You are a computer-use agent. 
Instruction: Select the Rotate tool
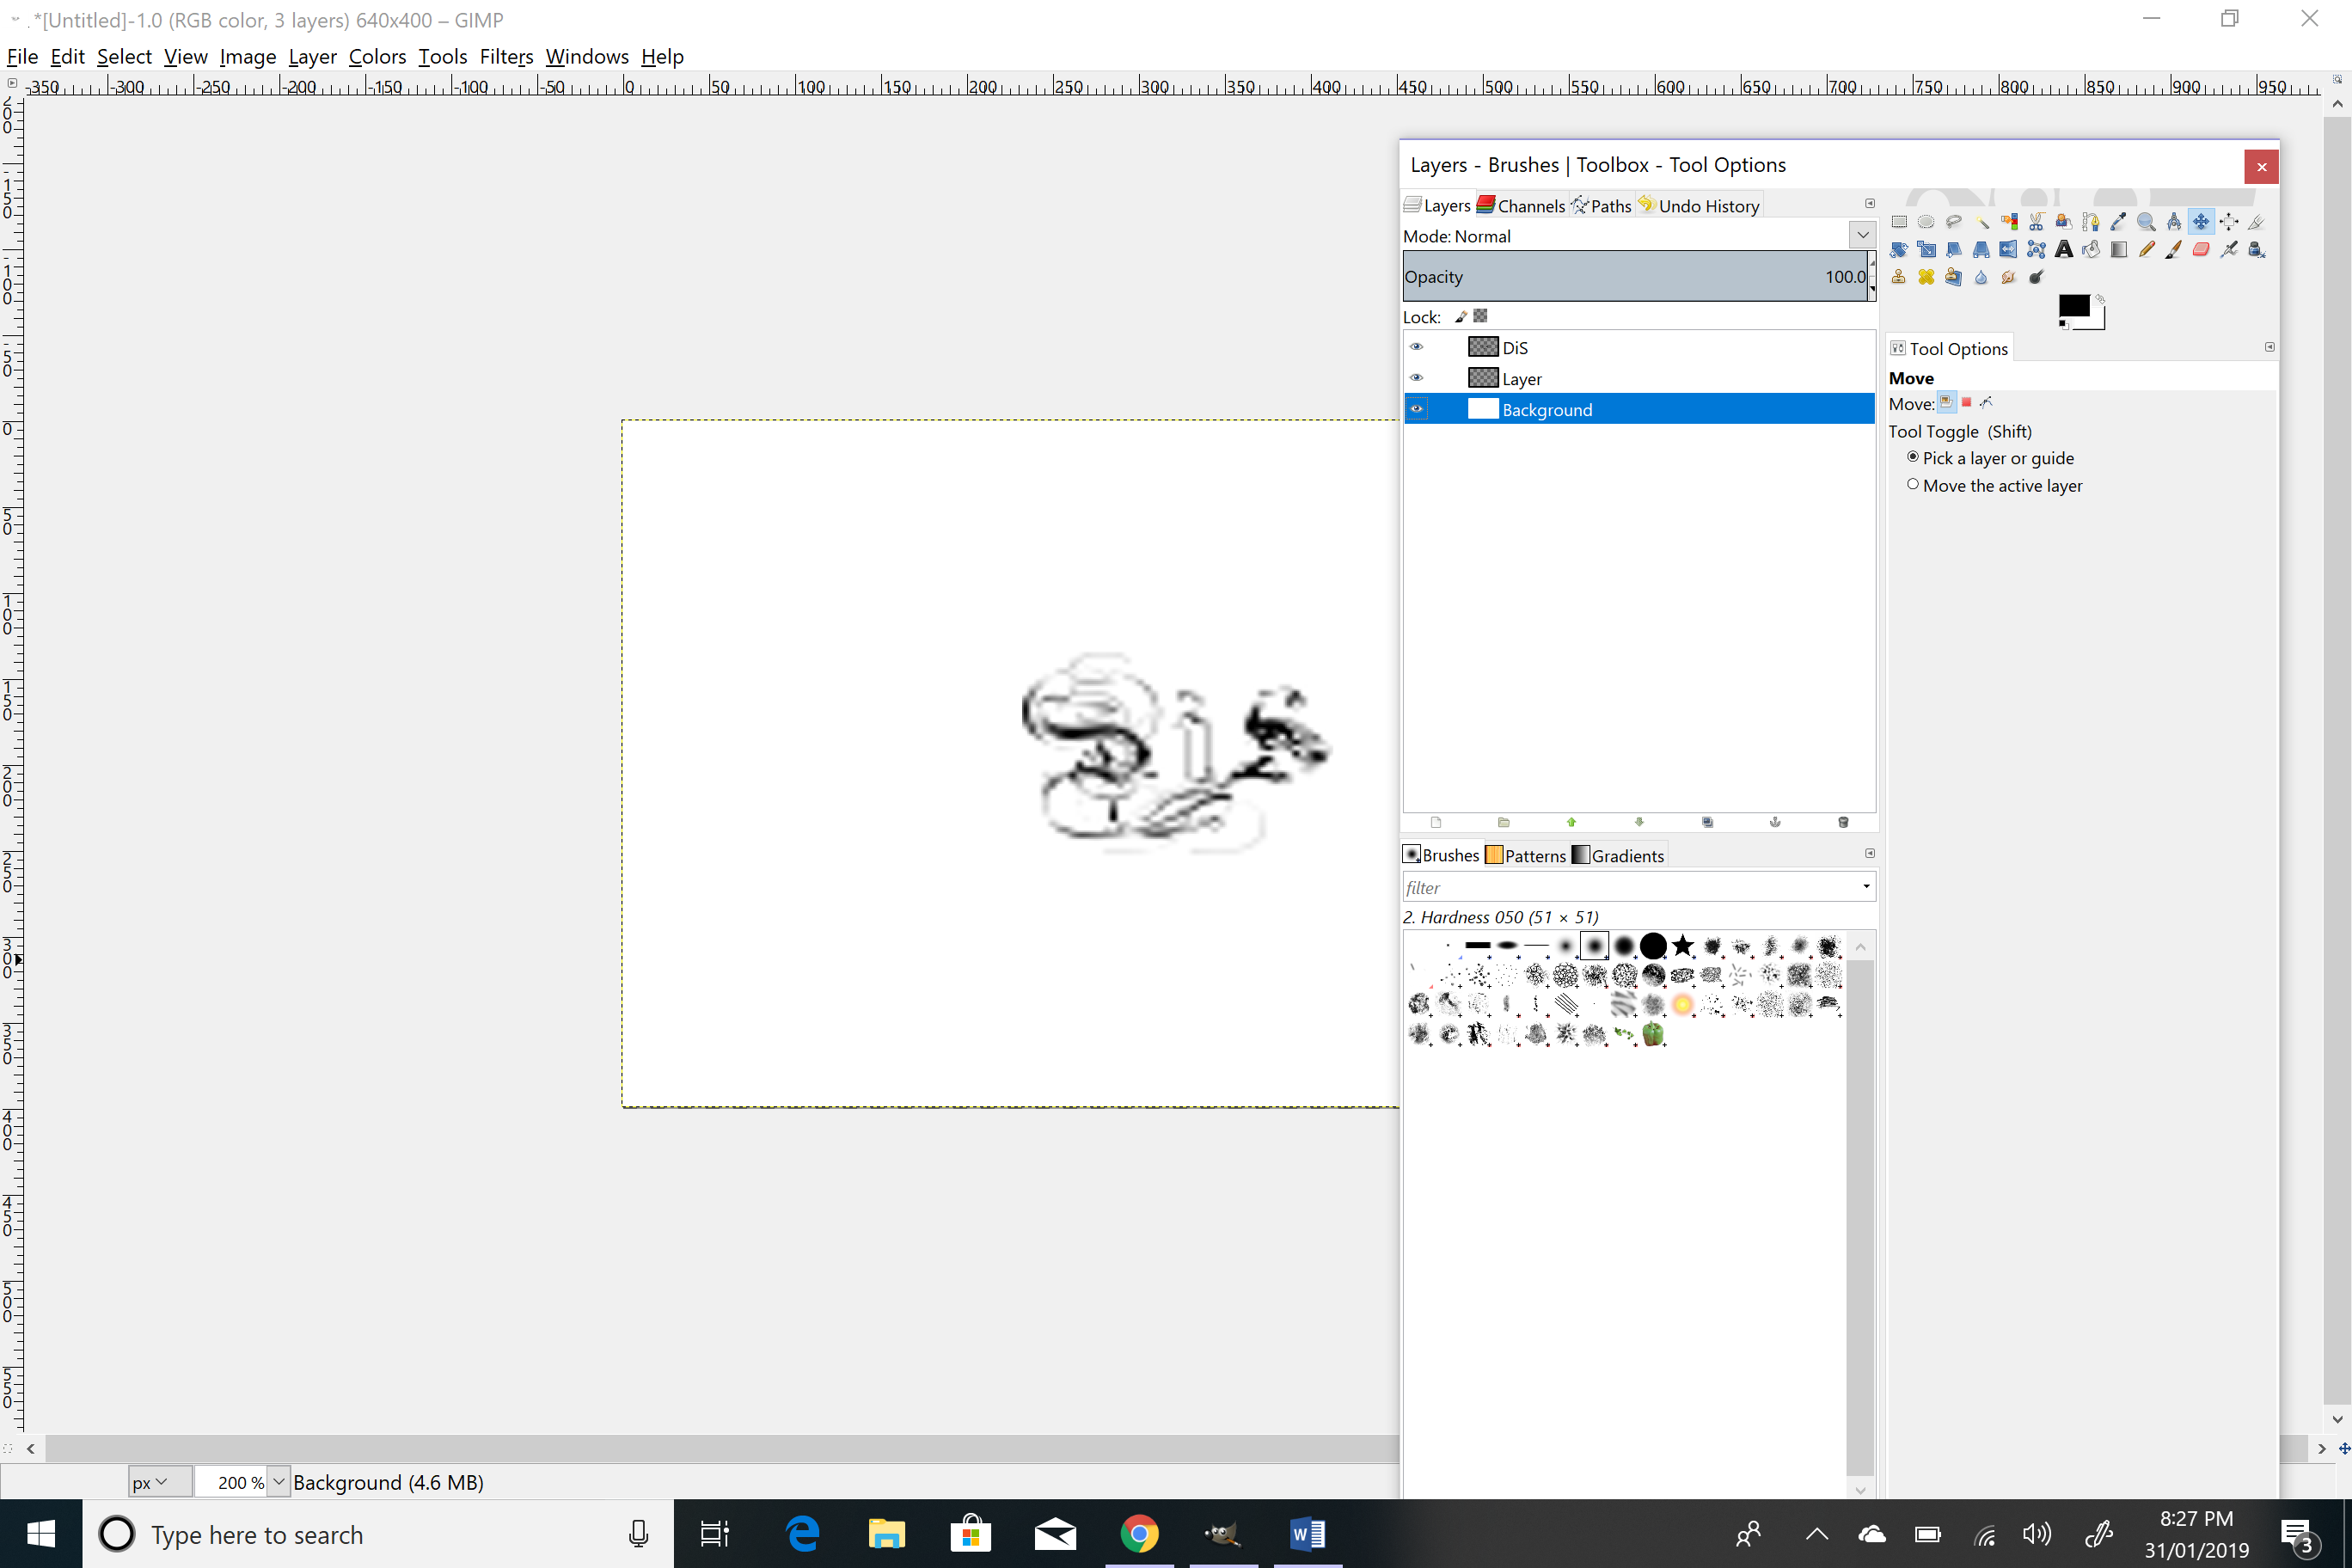coord(1898,249)
